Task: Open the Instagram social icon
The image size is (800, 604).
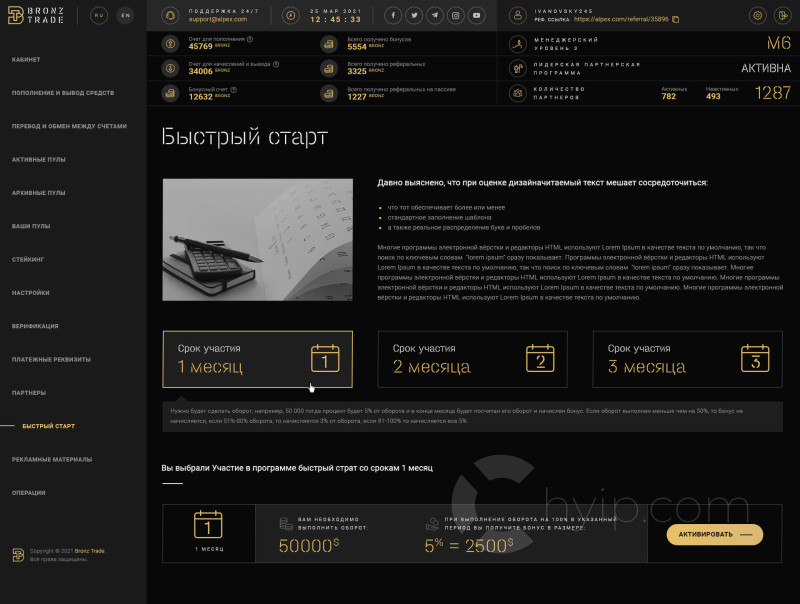Action: point(456,15)
